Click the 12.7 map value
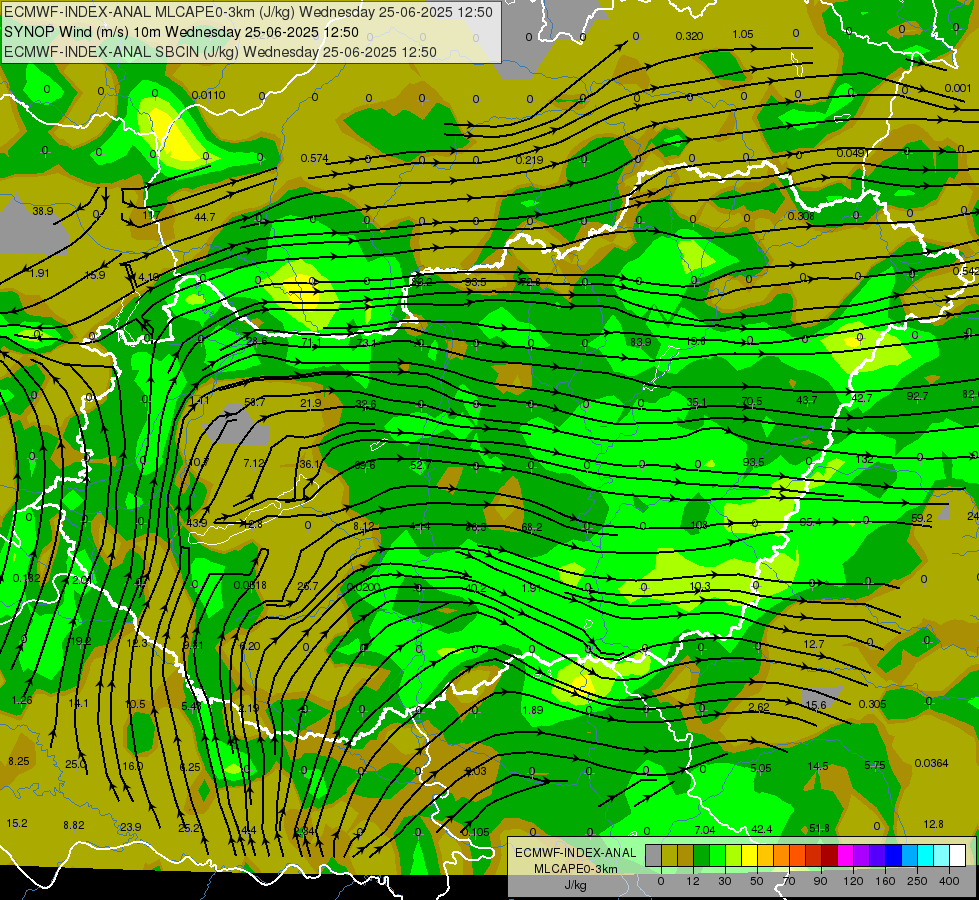Screen dimensions: 979x900 tap(814, 644)
